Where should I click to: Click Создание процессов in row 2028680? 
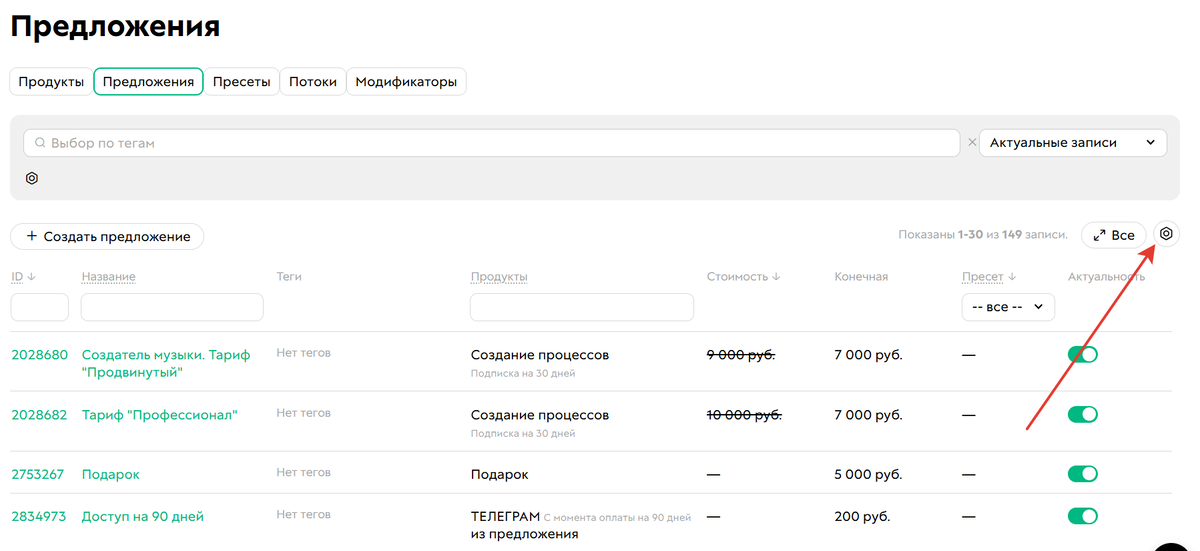(540, 355)
